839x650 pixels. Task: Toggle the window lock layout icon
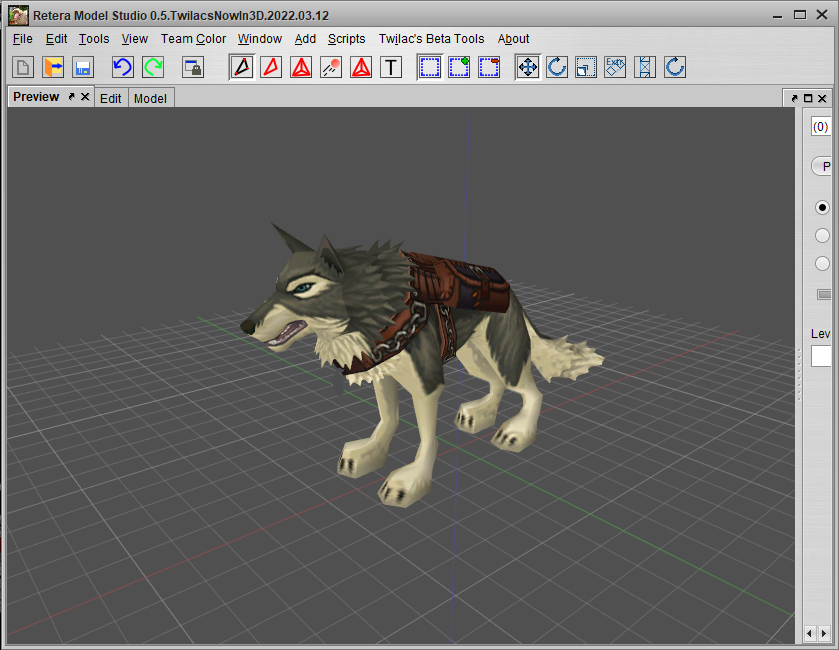coord(193,67)
